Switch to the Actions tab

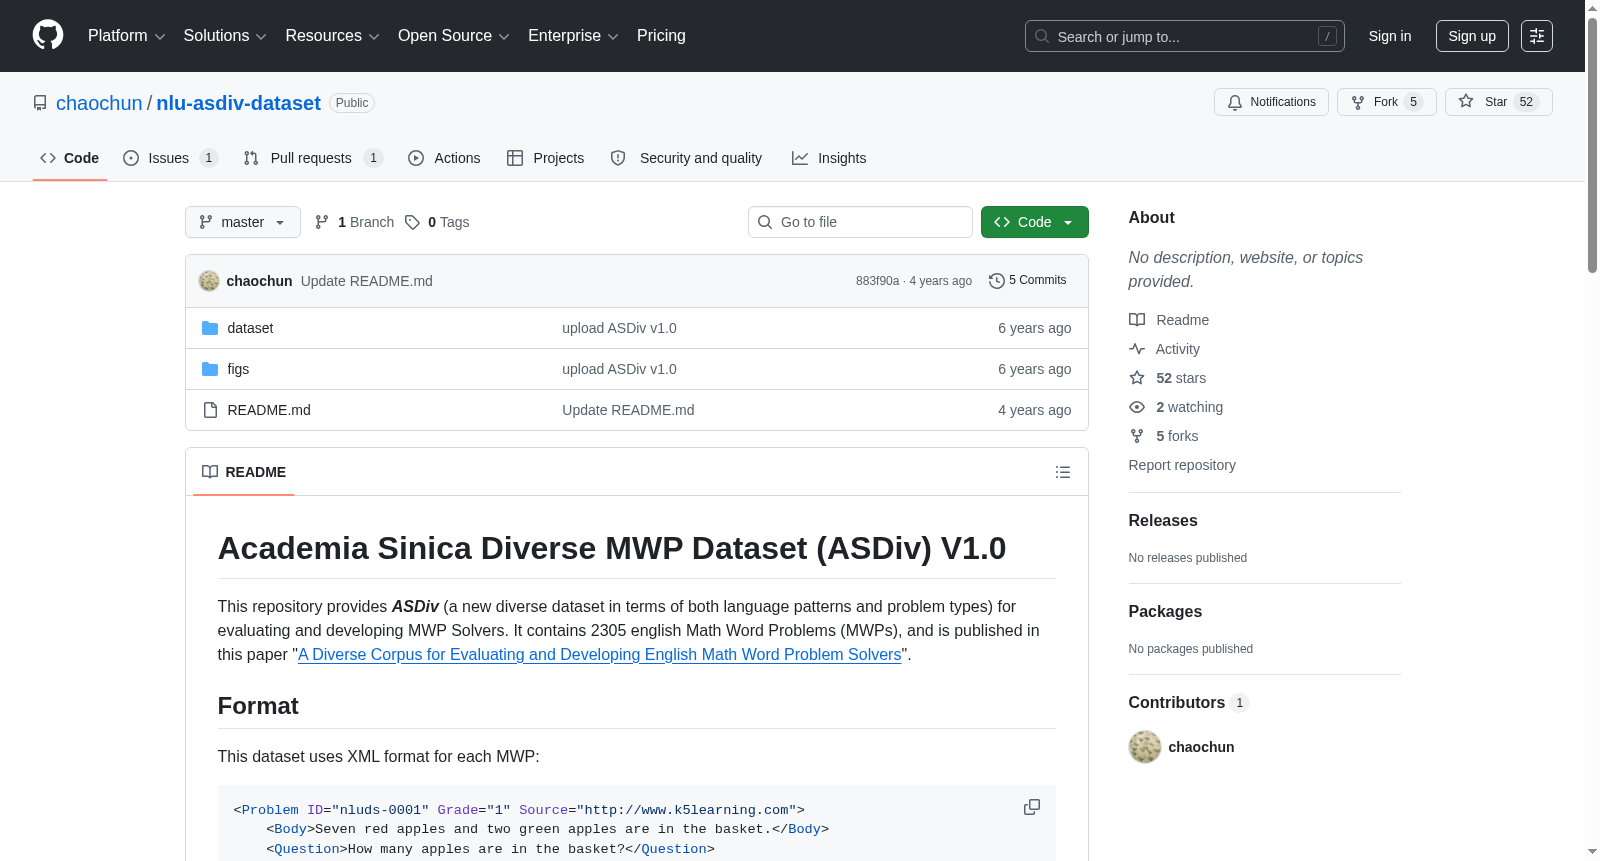(444, 158)
